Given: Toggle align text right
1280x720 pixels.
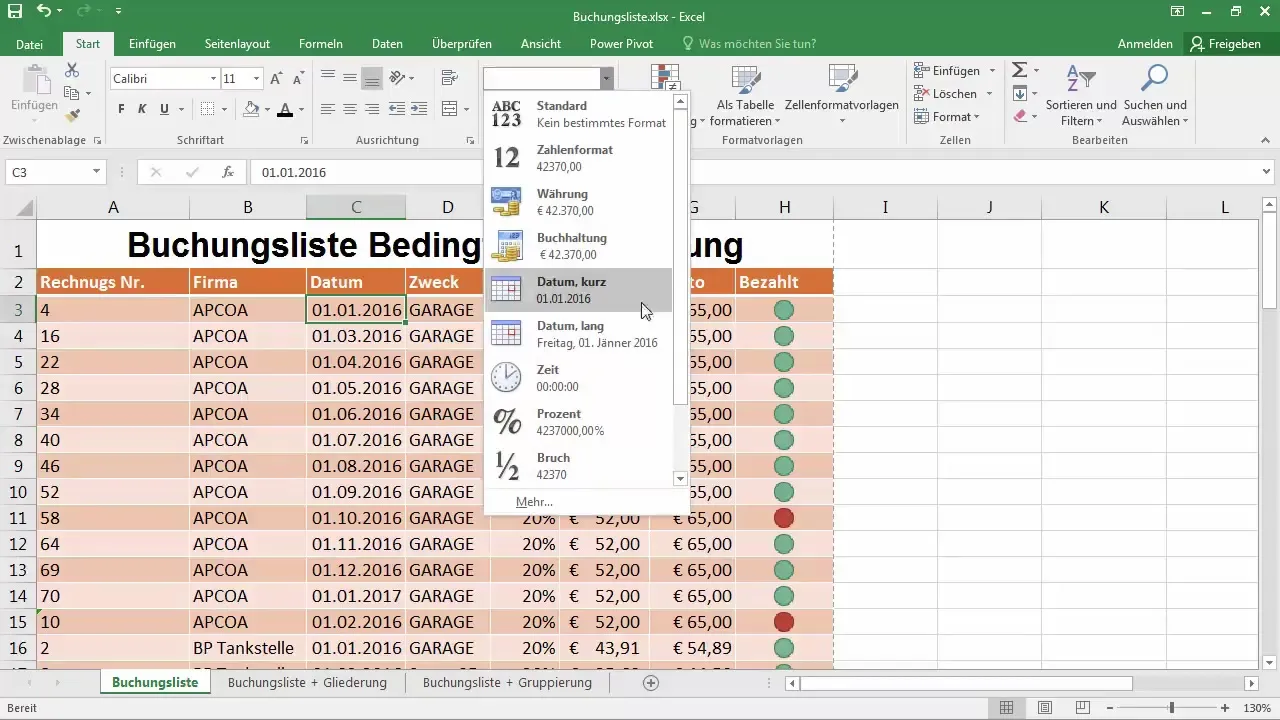Looking at the screenshot, I should pos(371,109).
